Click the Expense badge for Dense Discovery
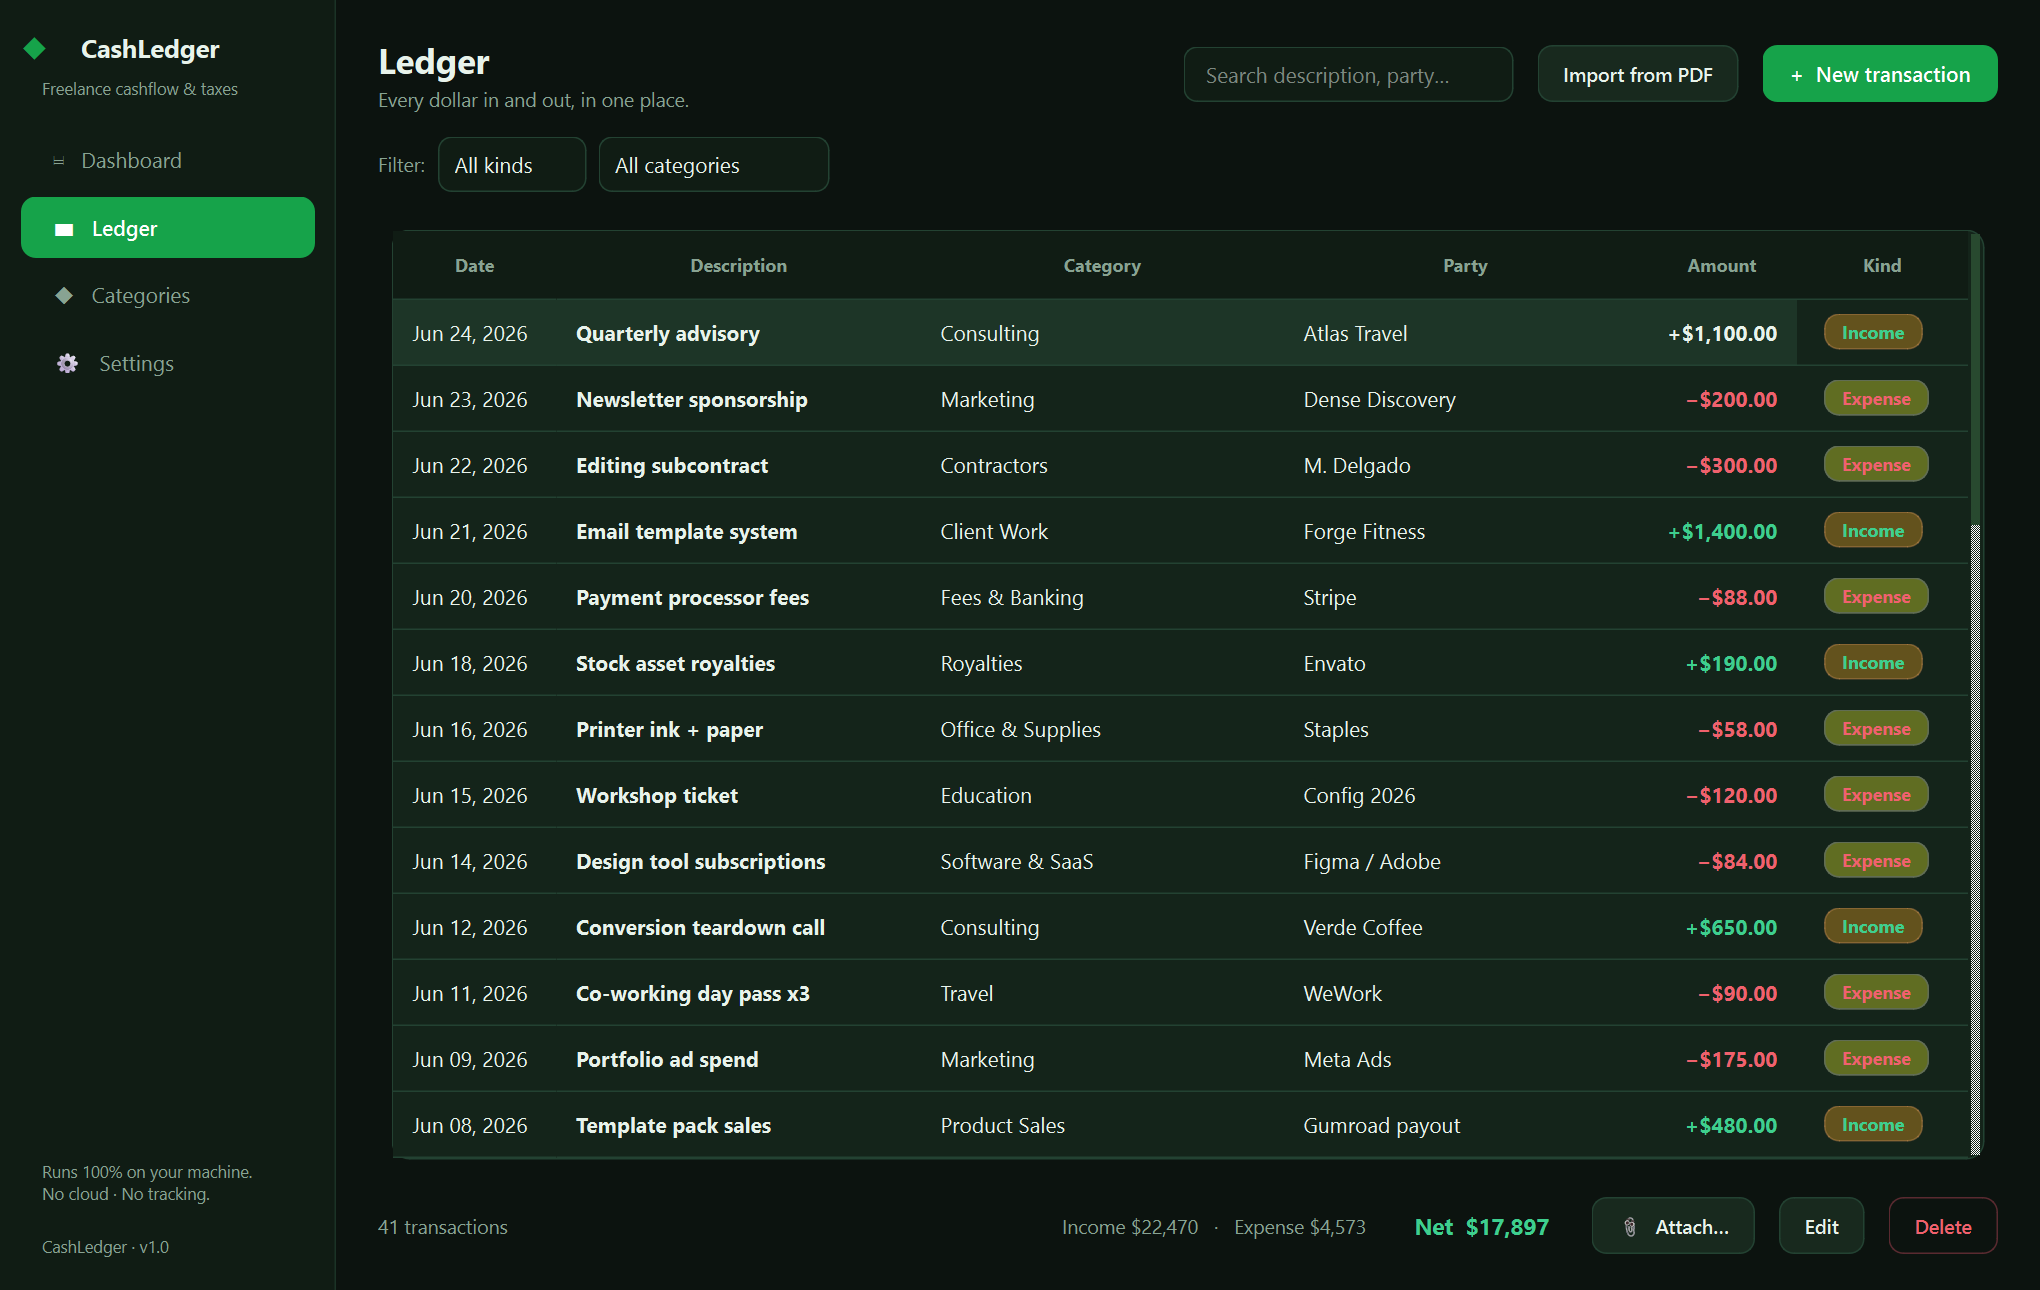This screenshot has height=1290, width=2040. pyautogui.click(x=1876, y=399)
